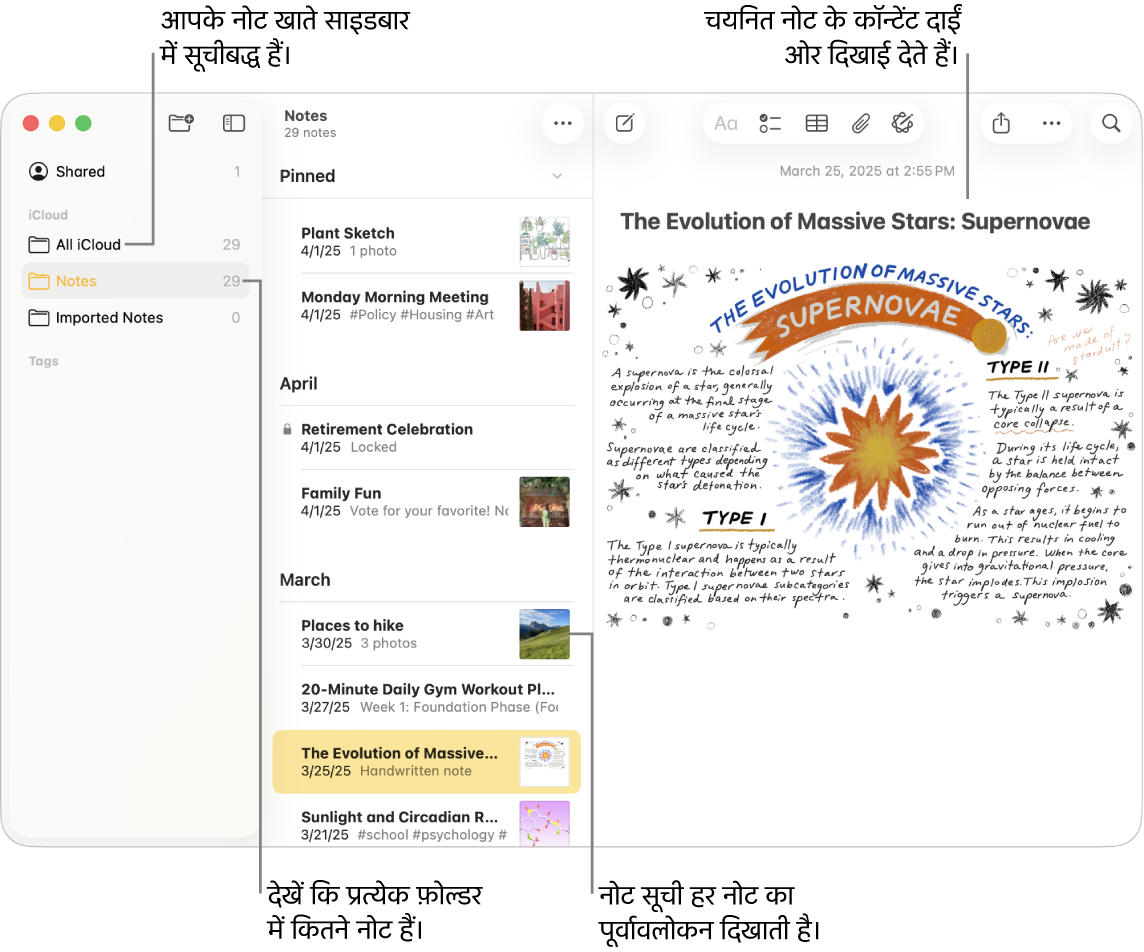Open the locked Retirement Celebration note
This screenshot has height=952, width=1144.
(427, 438)
